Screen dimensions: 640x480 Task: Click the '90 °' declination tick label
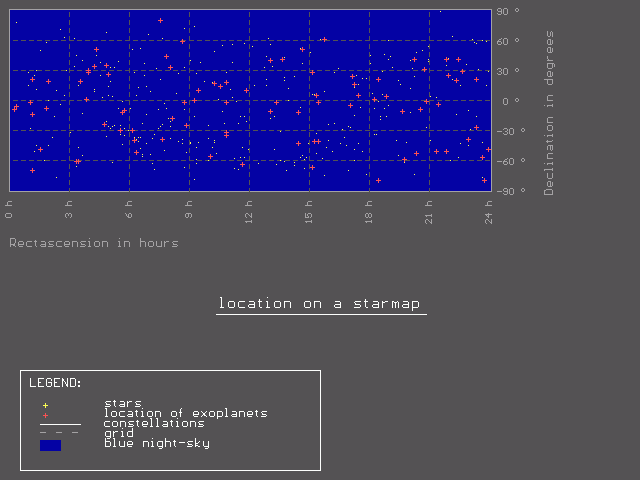tap(508, 11)
